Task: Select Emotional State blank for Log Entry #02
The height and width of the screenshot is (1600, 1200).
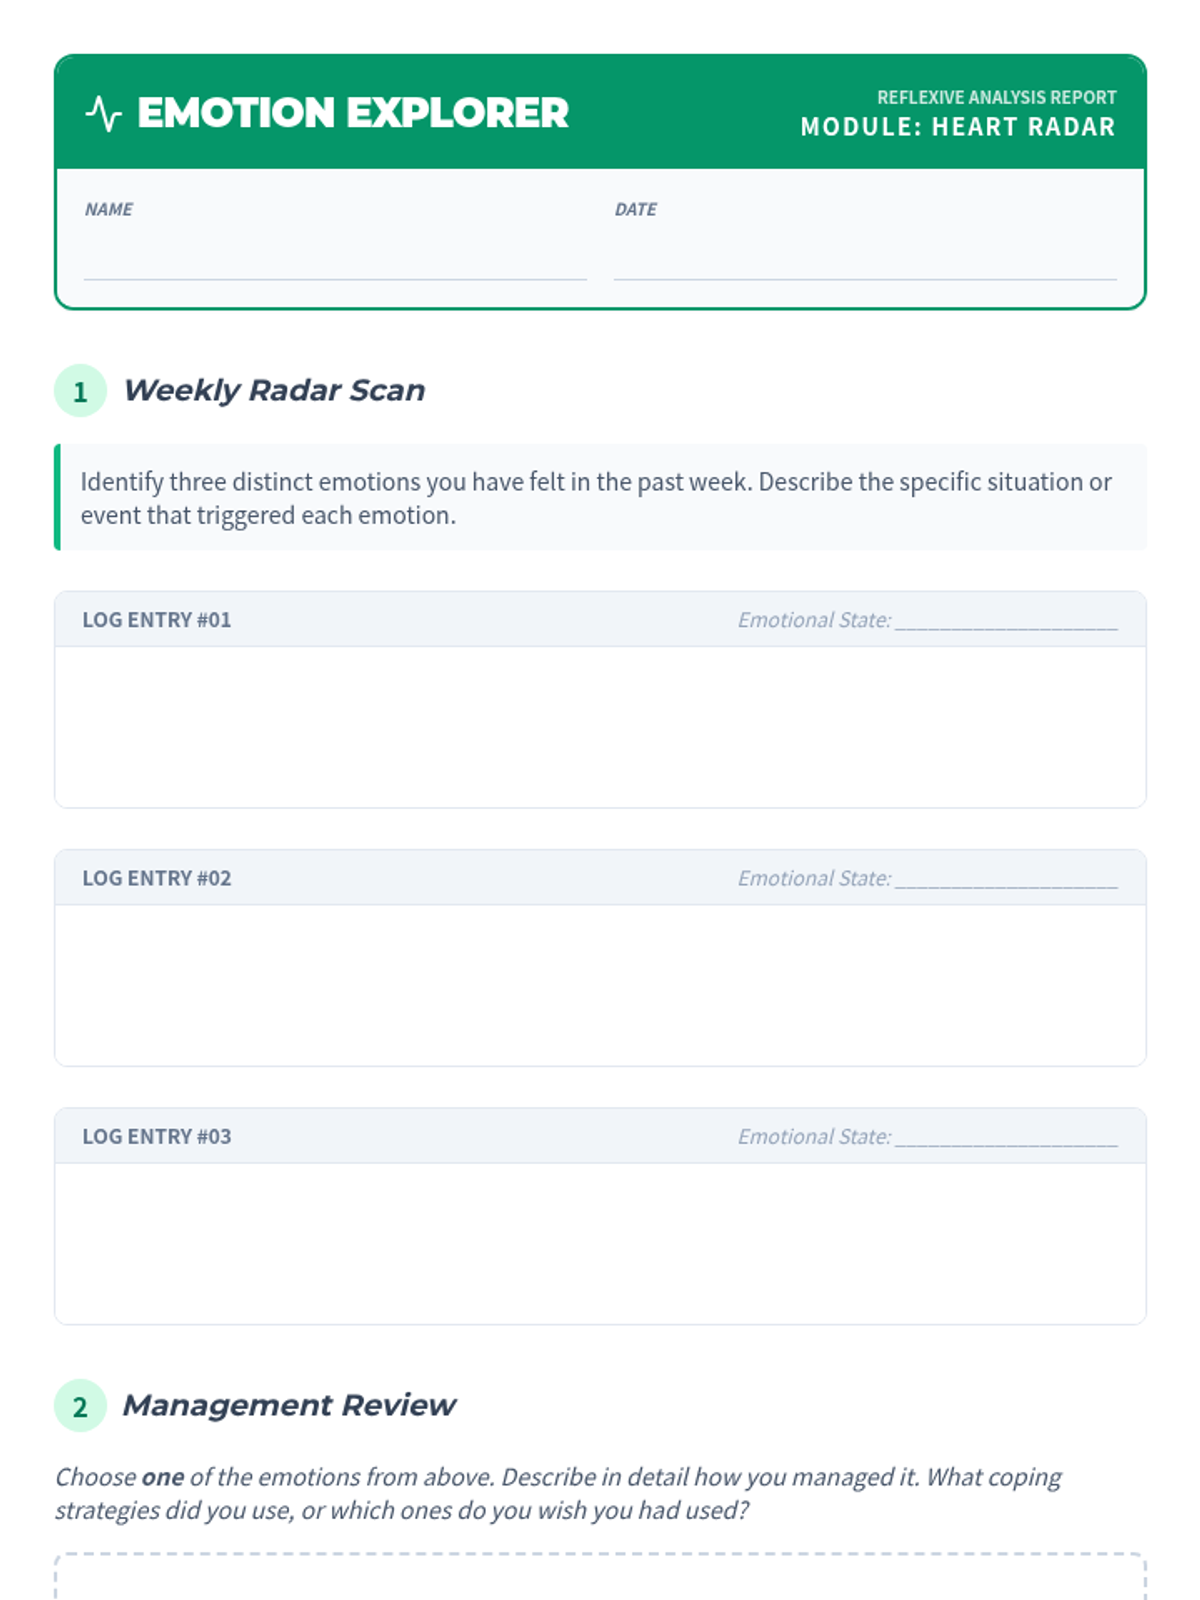Action: click(1006, 879)
